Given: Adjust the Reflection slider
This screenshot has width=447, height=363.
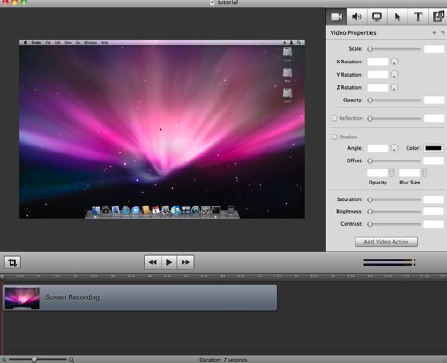Looking at the screenshot, I should pyautogui.click(x=394, y=118).
